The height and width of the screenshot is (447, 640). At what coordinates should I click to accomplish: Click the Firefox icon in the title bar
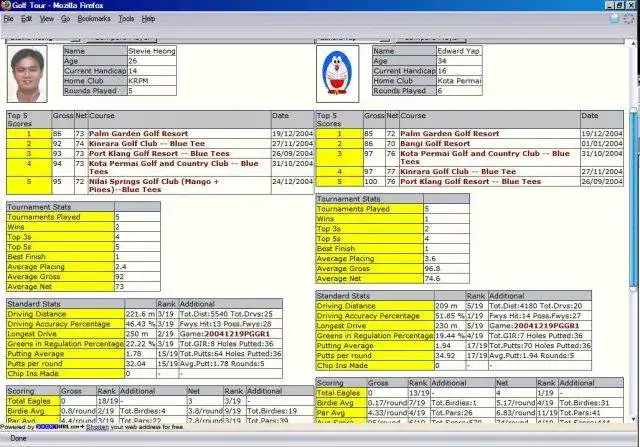[5, 5]
